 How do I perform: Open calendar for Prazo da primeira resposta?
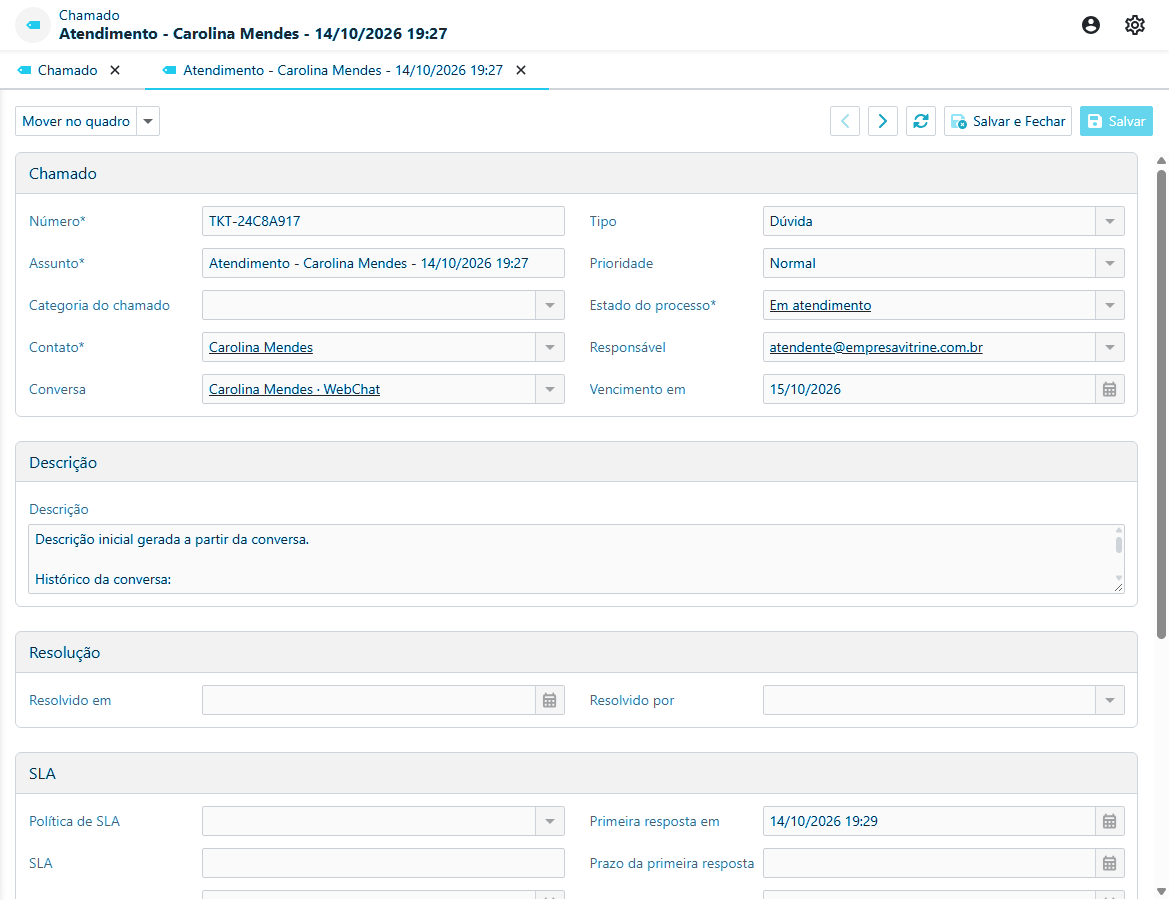tap(1109, 863)
